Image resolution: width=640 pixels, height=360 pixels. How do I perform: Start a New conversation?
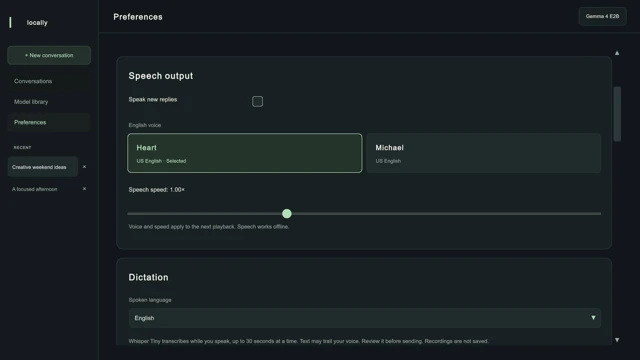[x=49, y=55]
